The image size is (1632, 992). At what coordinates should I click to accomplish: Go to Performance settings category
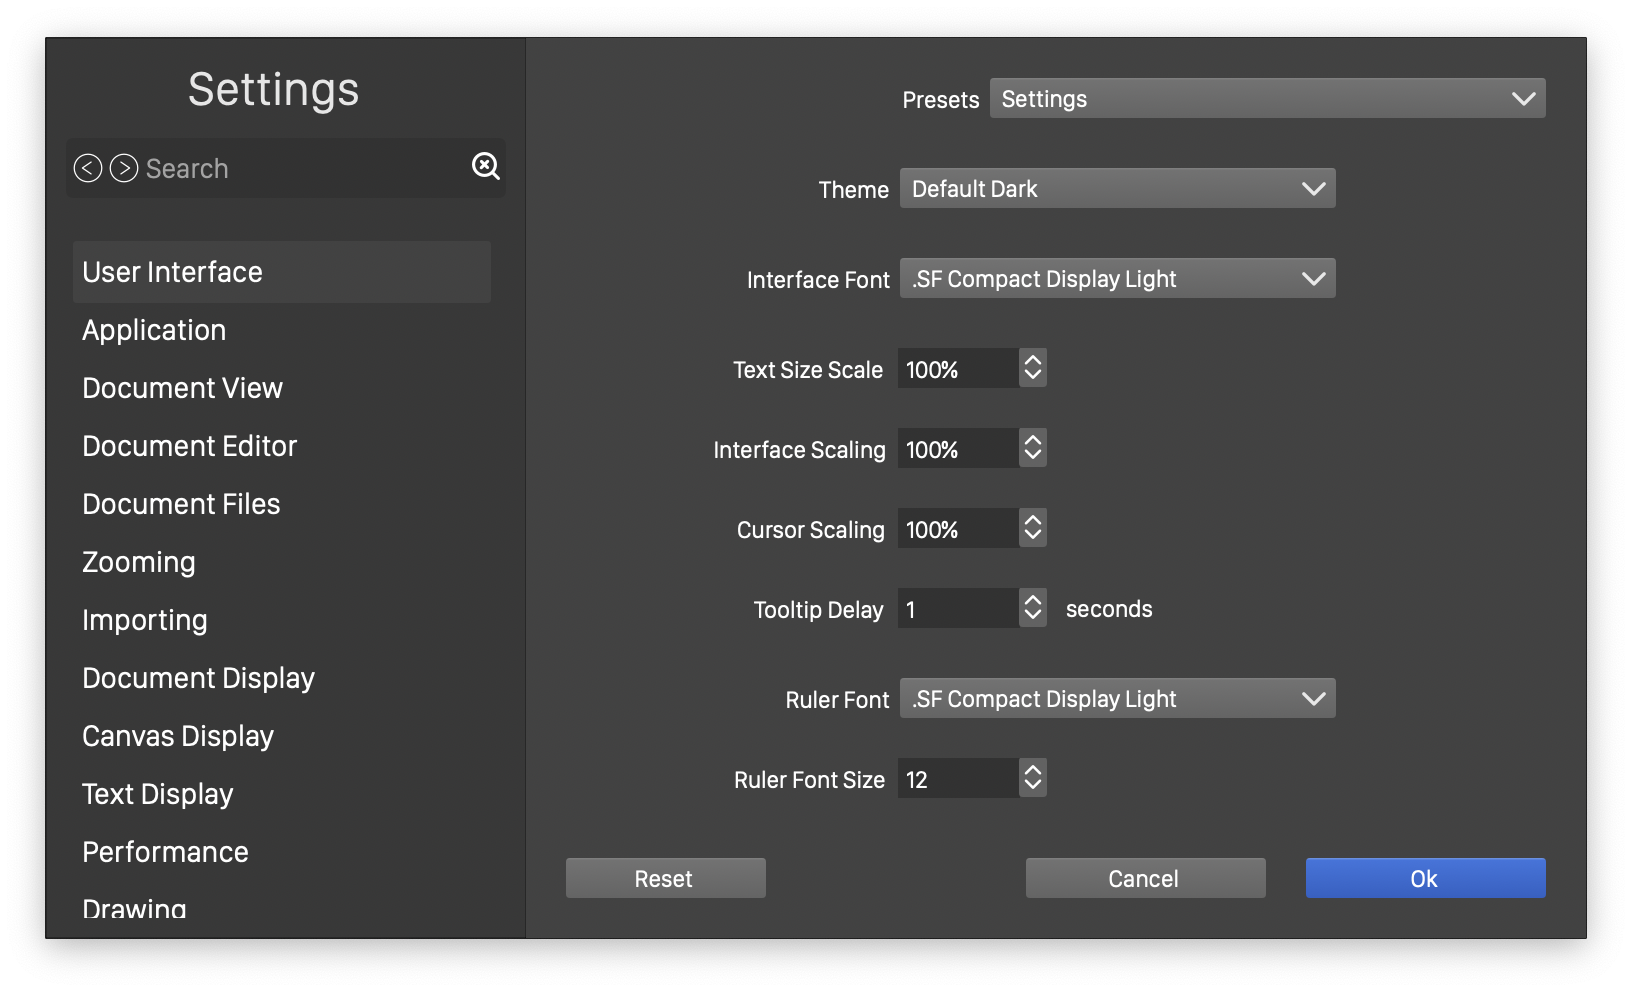[165, 852]
